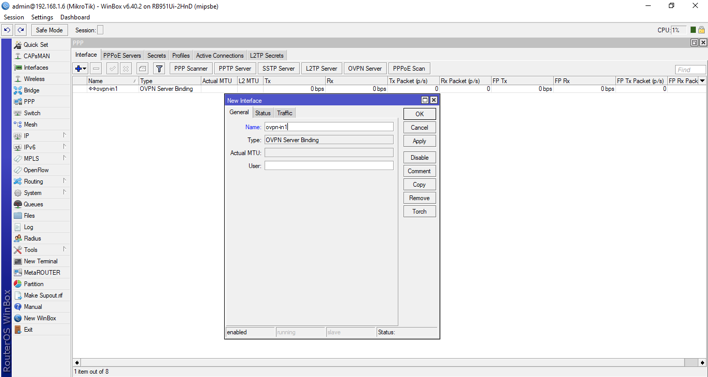Expand the Routing submenu
Screen dimensions: 708x377
point(64,181)
